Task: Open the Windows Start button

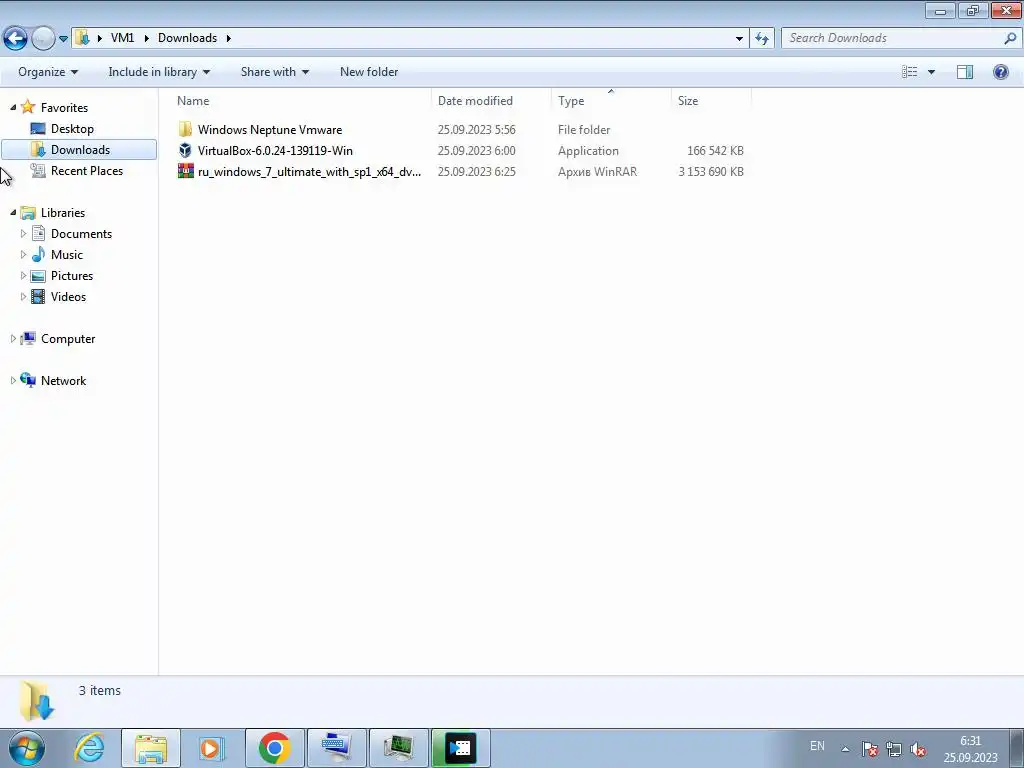Action: coord(27,748)
